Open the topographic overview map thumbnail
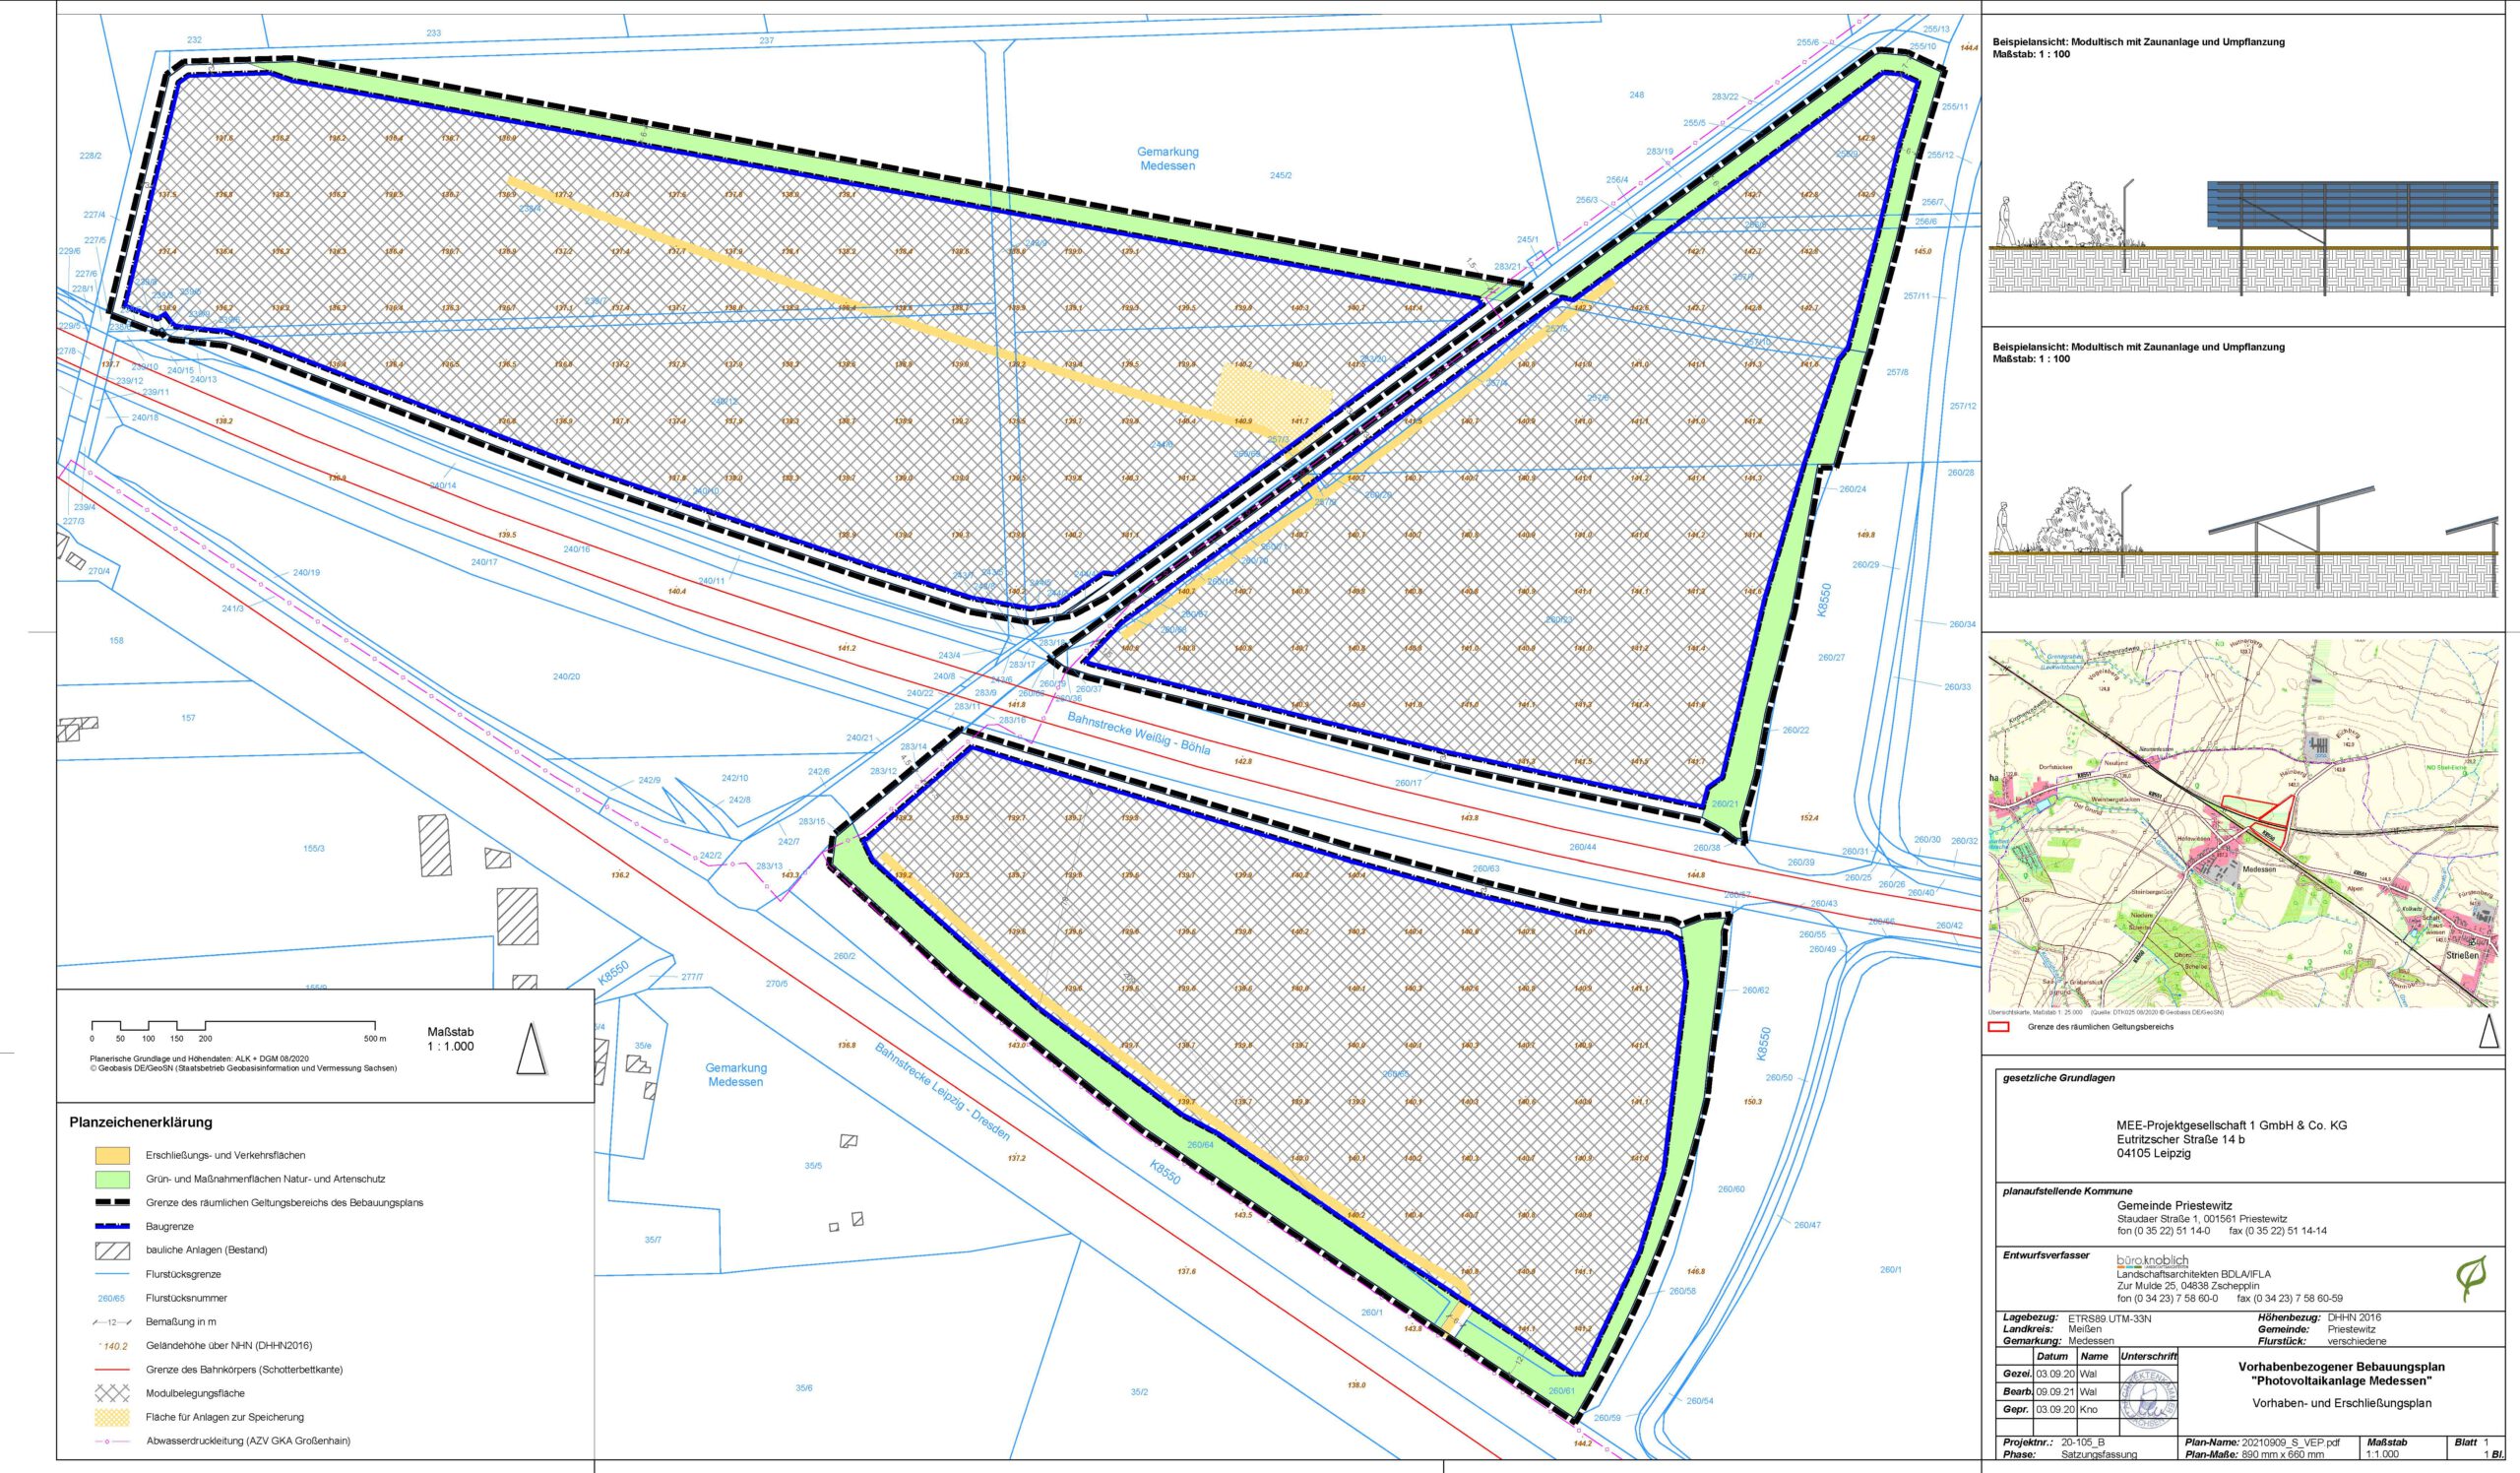Screen dimensions: 2520x1473 click(x=2242, y=823)
